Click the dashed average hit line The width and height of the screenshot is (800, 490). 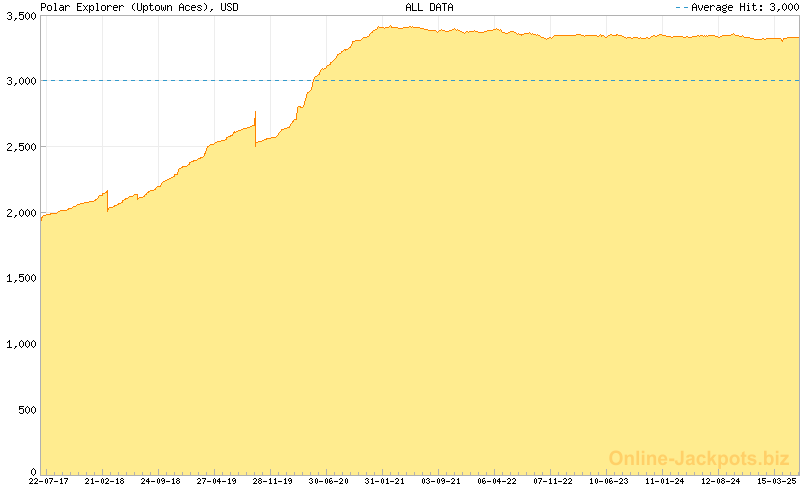500,81
